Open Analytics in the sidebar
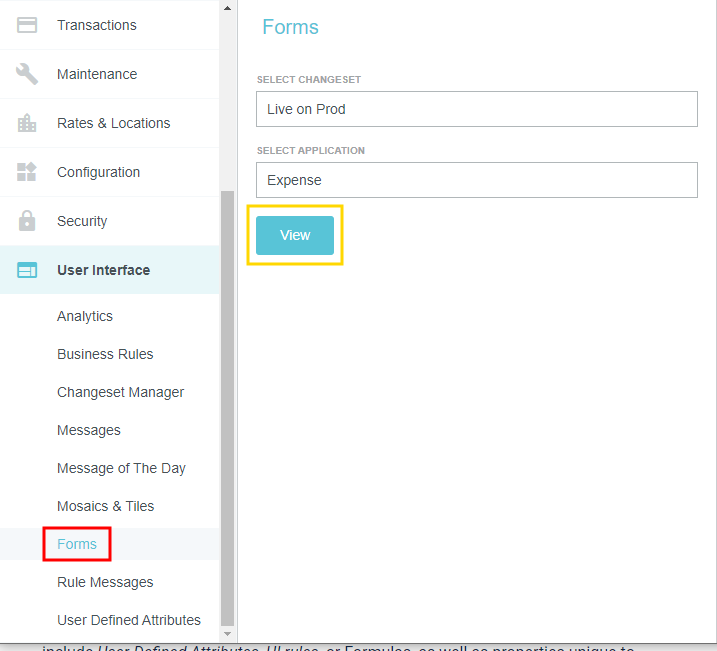 (x=85, y=316)
